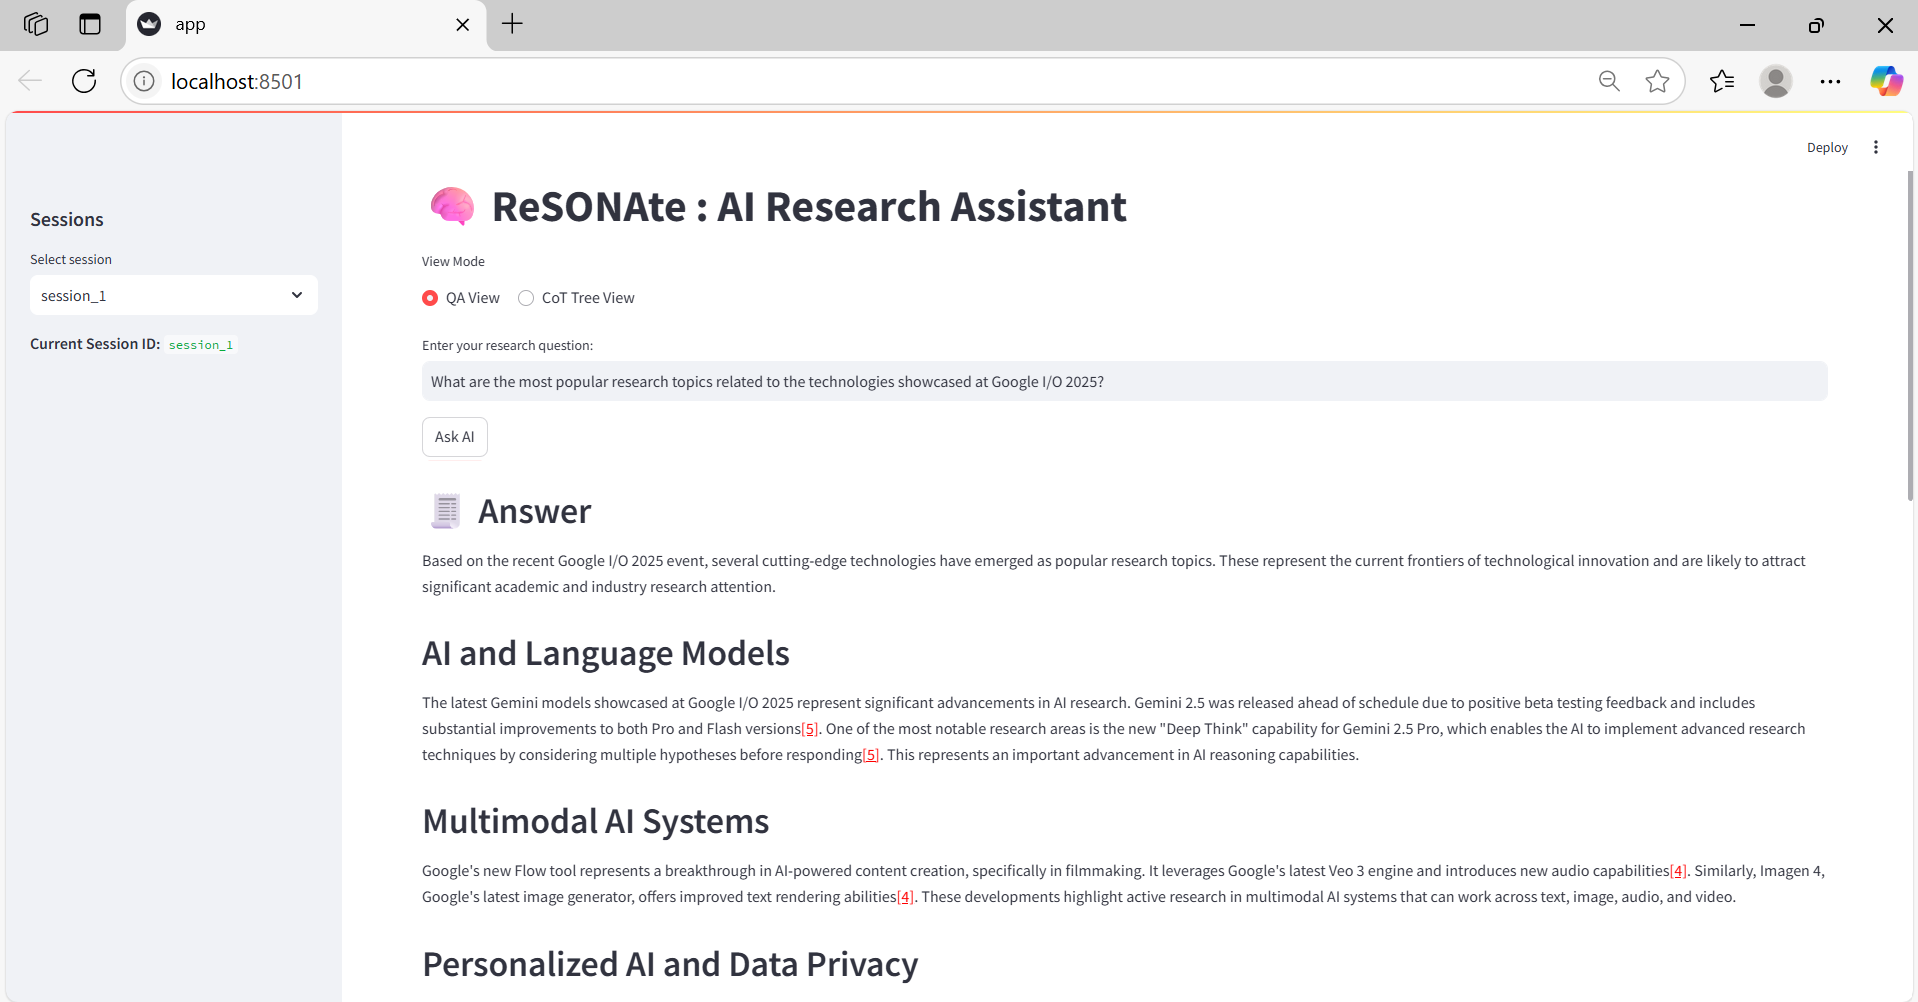1918x1002 pixels.
Task: Click the page vertical scrollbar
Action: click(x=1910, y=335)
